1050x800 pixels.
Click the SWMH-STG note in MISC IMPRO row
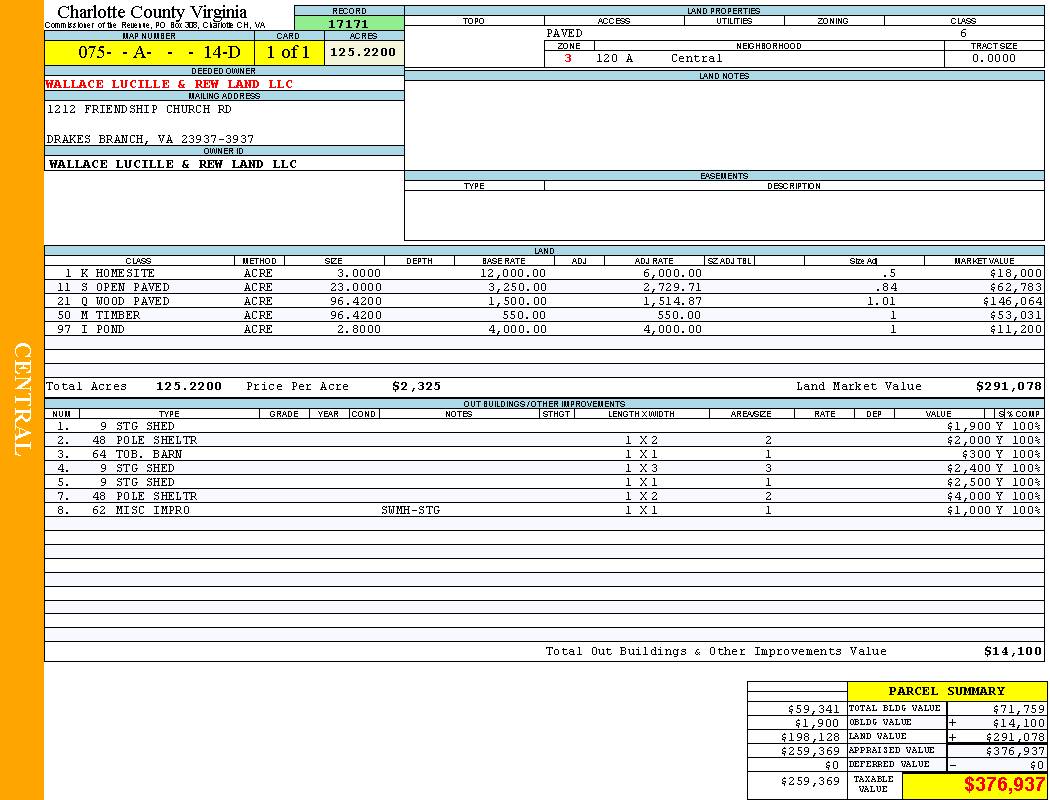[410, 510]
